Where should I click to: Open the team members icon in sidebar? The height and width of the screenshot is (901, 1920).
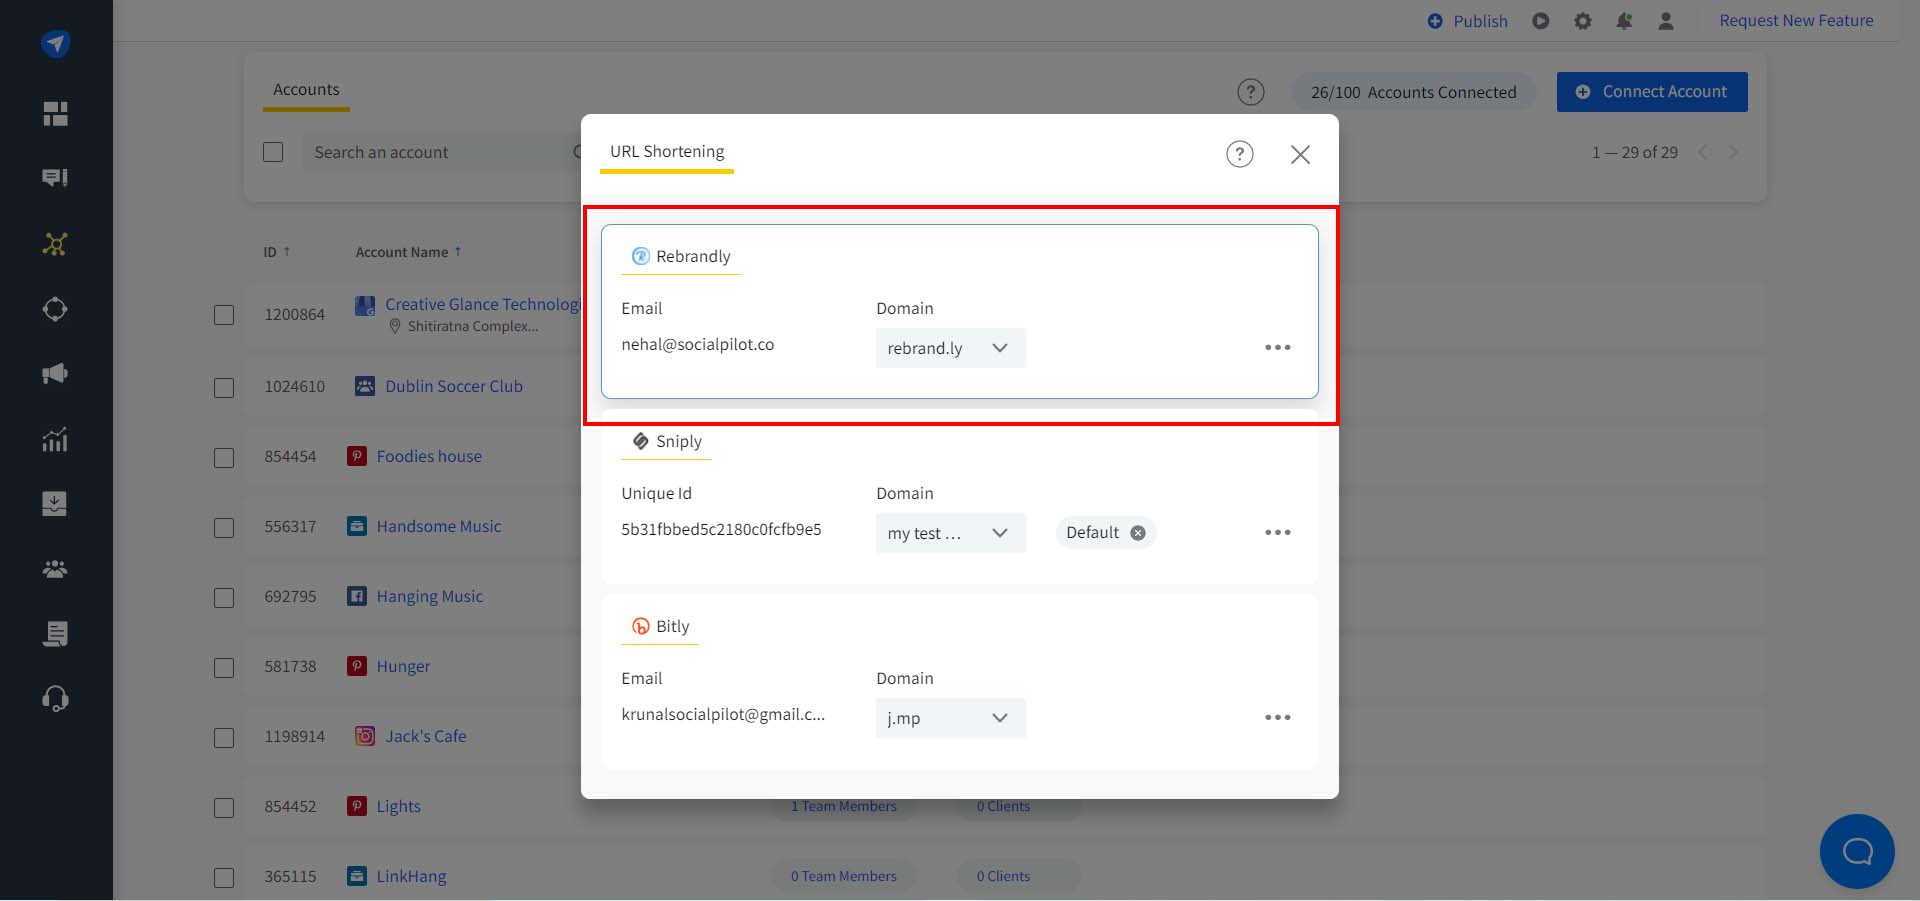55,569
